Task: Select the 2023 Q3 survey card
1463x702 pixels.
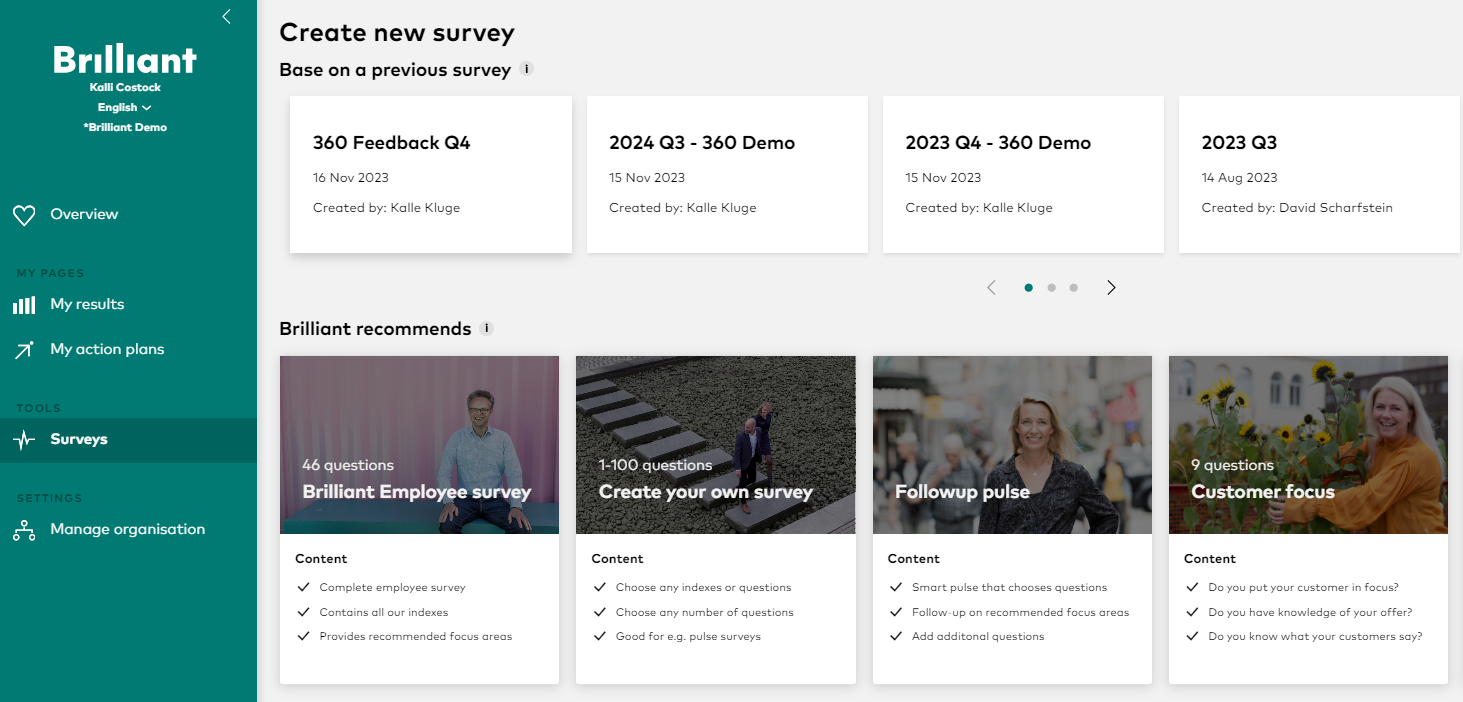Action: 1319,174
